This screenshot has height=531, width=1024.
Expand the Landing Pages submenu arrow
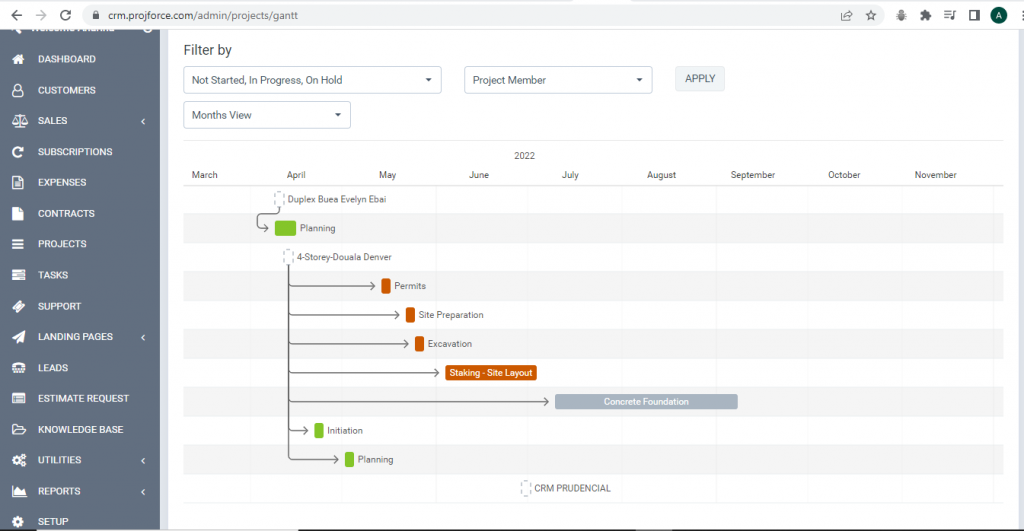coord(143,337)
